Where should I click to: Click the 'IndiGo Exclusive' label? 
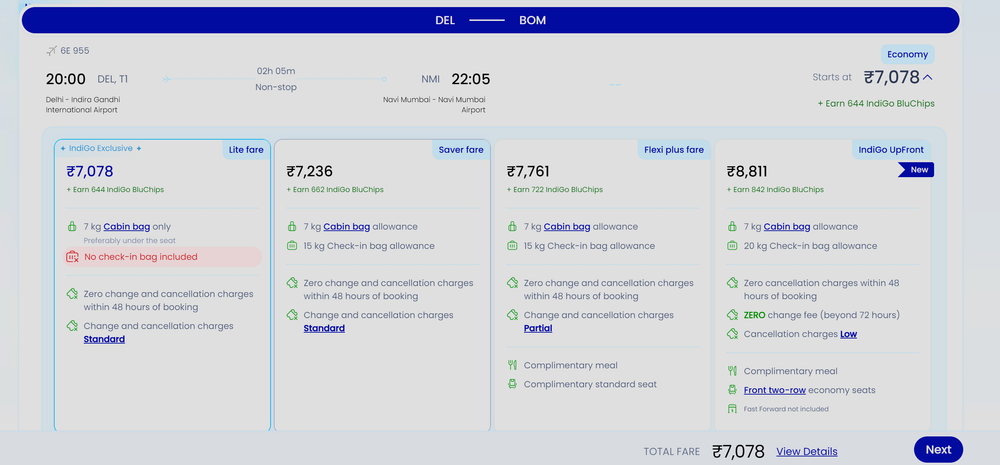101,149
